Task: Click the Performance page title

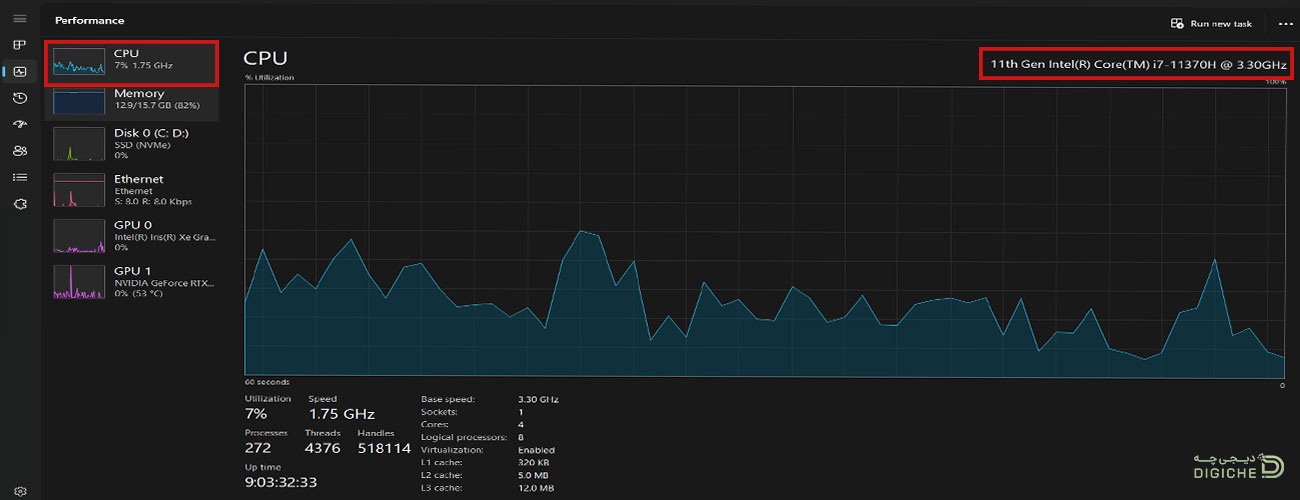Action: point(90,20)
